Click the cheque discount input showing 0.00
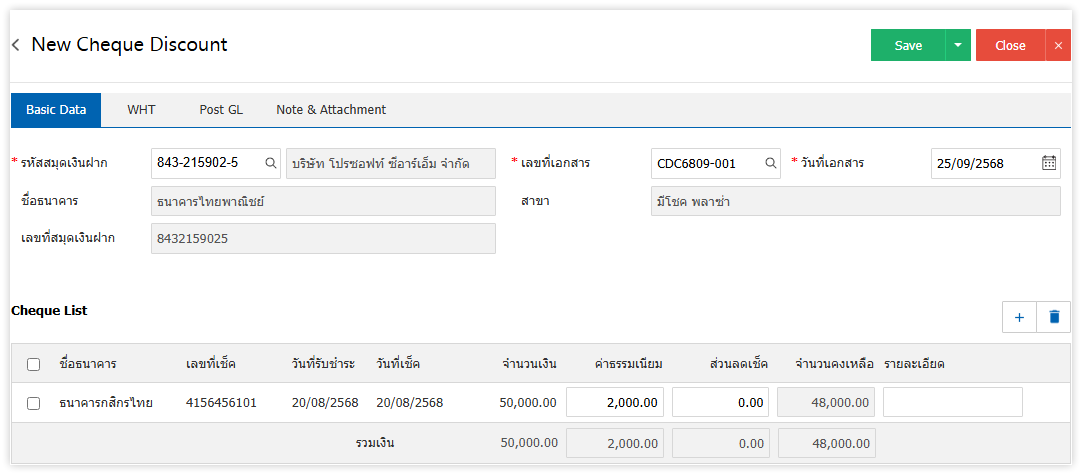Screen dimensions: 1082x475 [x=720, y=403]
